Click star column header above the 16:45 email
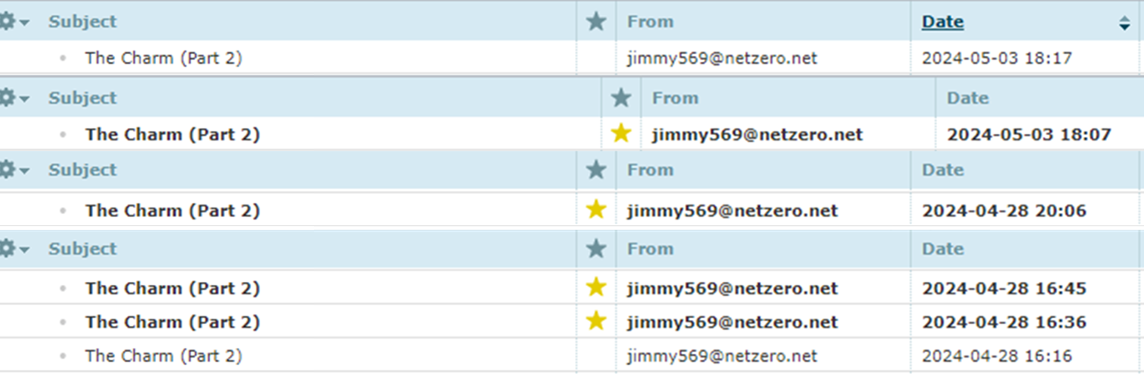This screenshot has height=374, width=1144. pos(596,249)
